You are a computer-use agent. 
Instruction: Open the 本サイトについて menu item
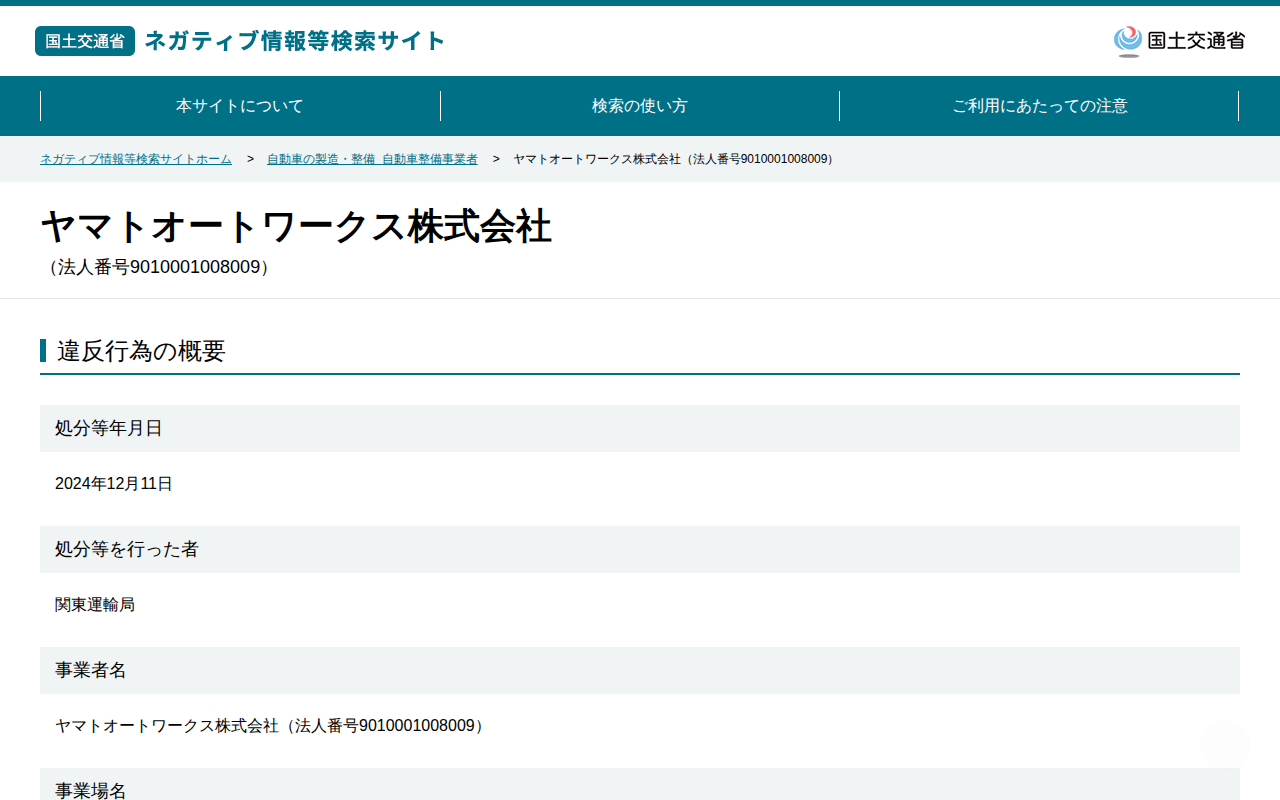point(240,106)
